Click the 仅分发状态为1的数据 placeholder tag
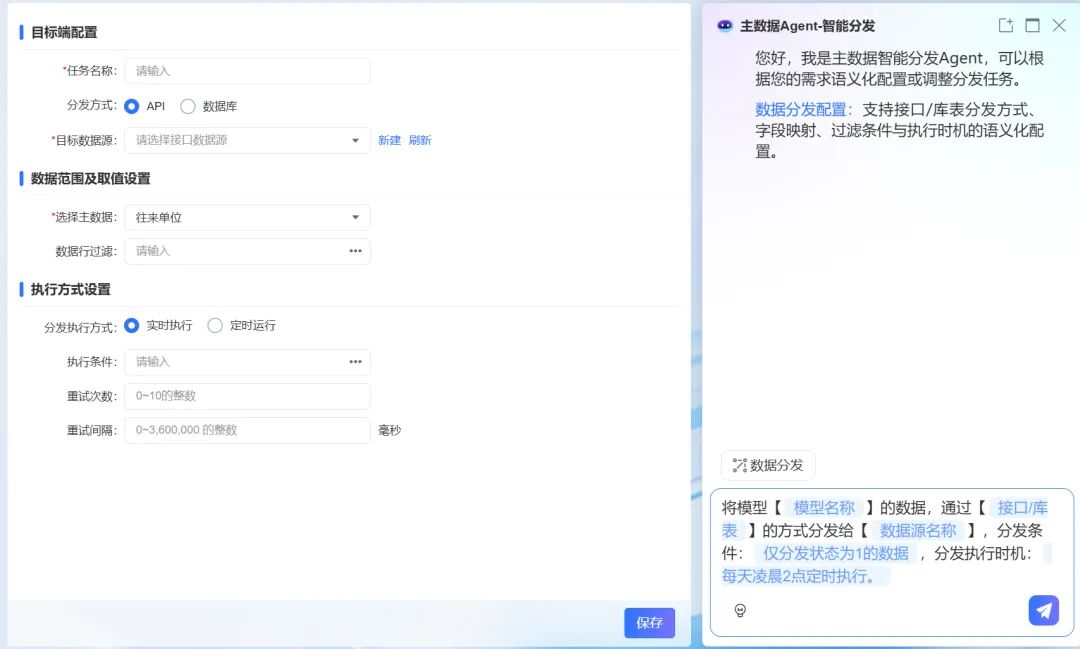This screenshot has width=1080, height=649. coord(835,553)
